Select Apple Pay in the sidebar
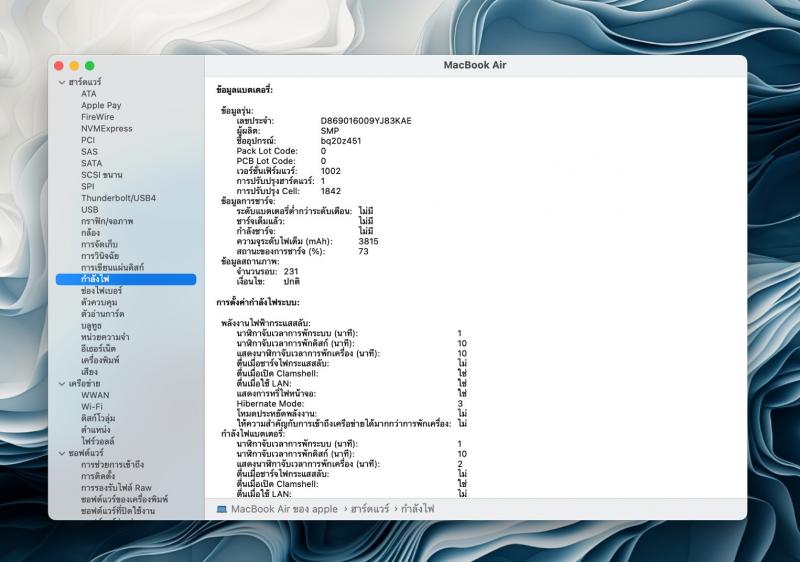 point(101,106)
